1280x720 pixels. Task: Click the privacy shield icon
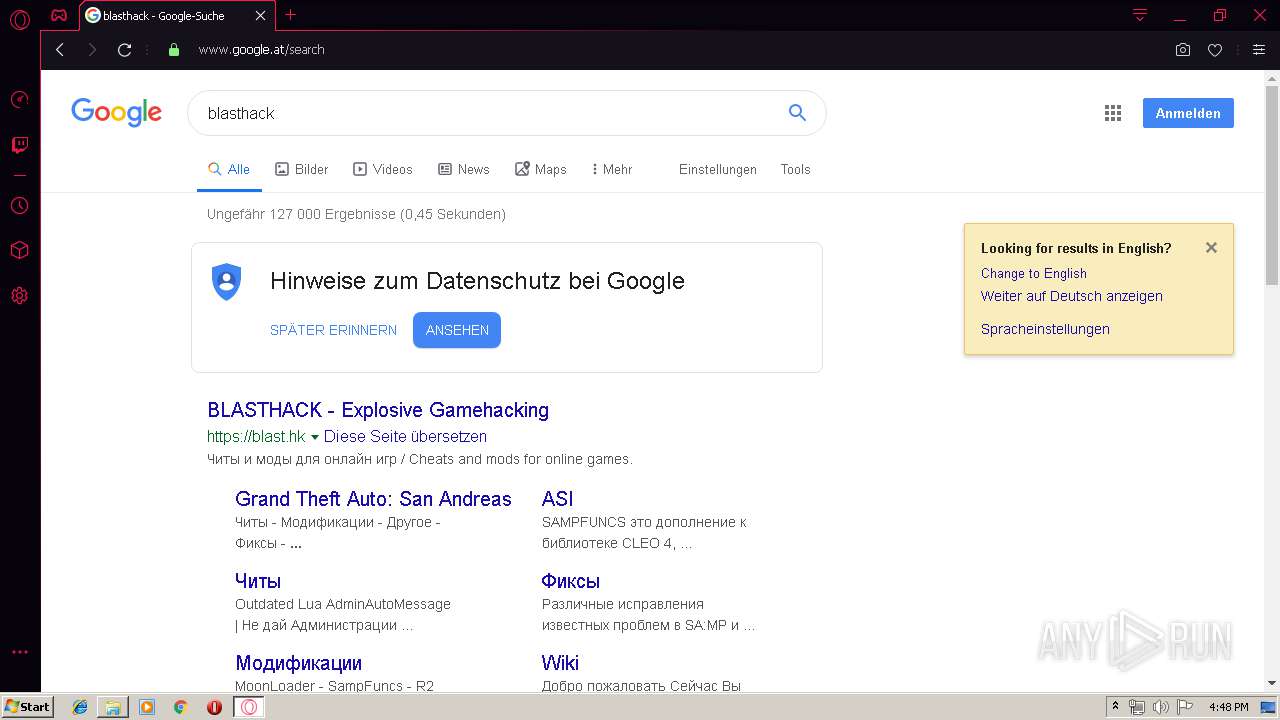(227, 281)
